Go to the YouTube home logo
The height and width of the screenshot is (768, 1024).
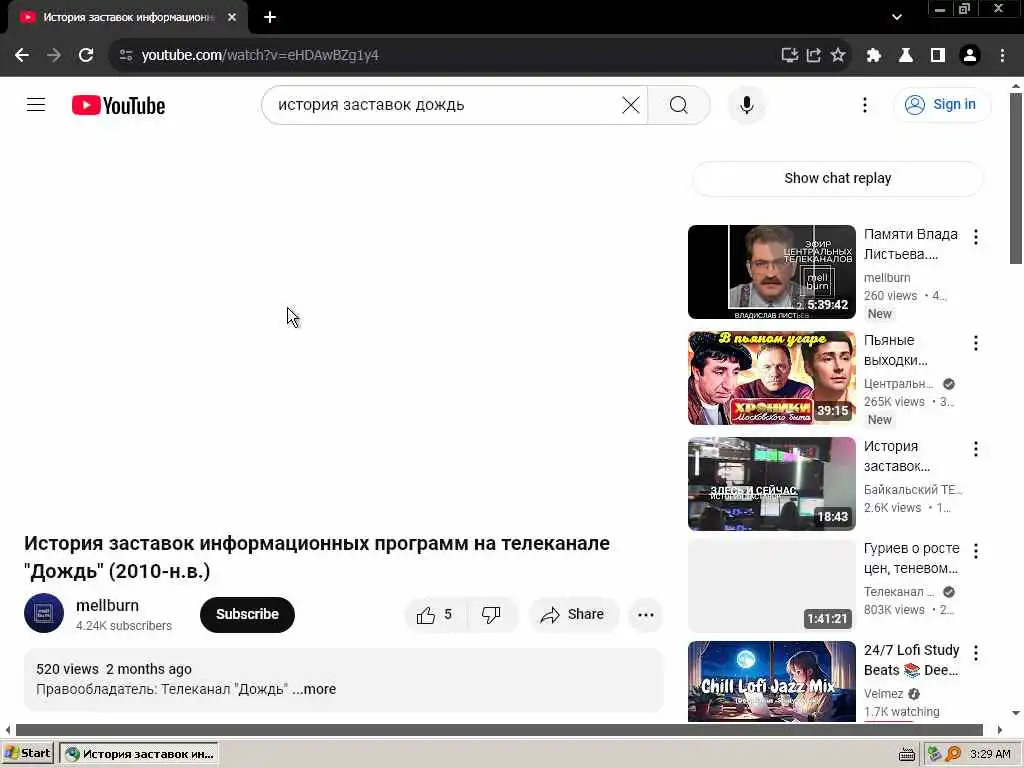118,105
